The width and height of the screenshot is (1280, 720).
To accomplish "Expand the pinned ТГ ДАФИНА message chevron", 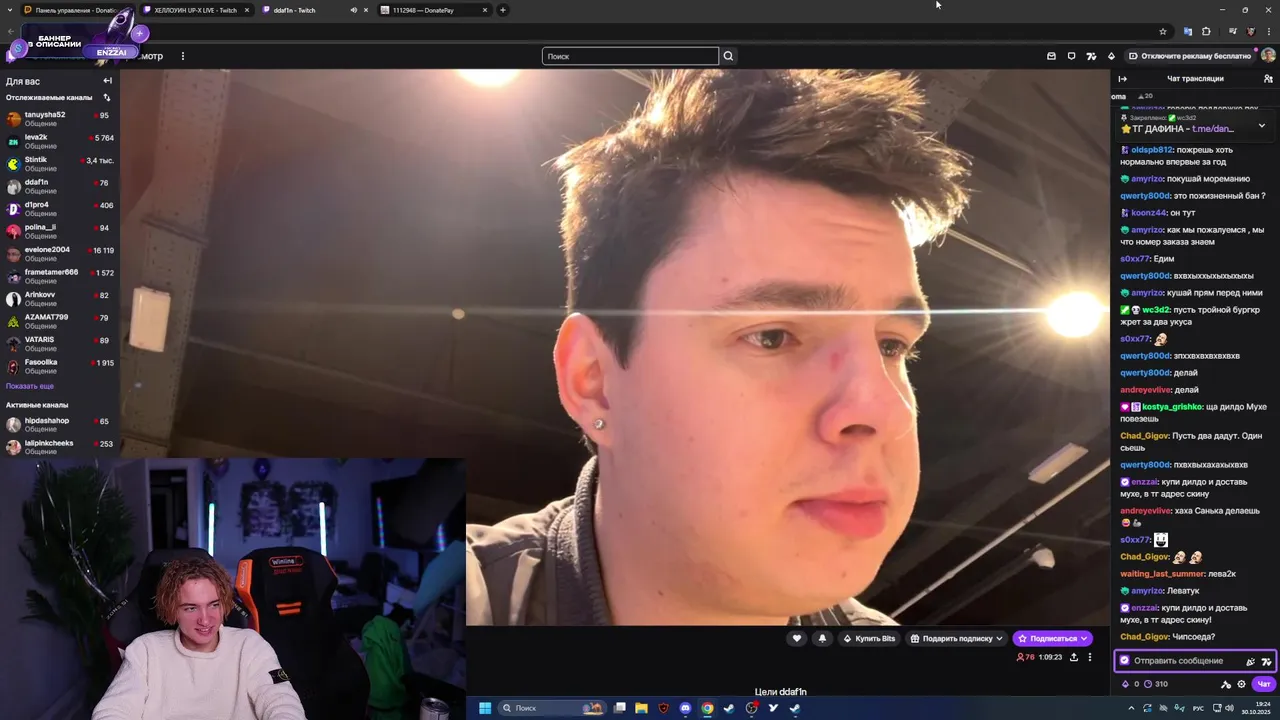I will [1261, 126].
